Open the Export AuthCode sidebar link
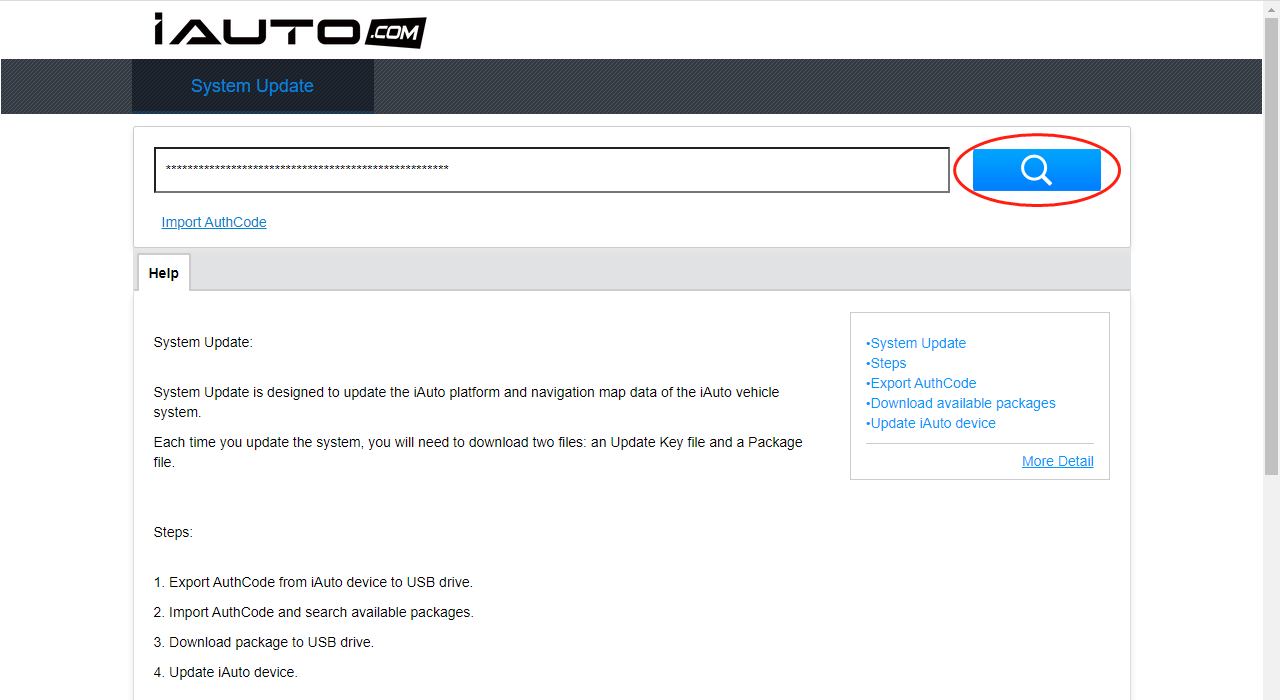1280x700 pixels. [x=921, y=383]
